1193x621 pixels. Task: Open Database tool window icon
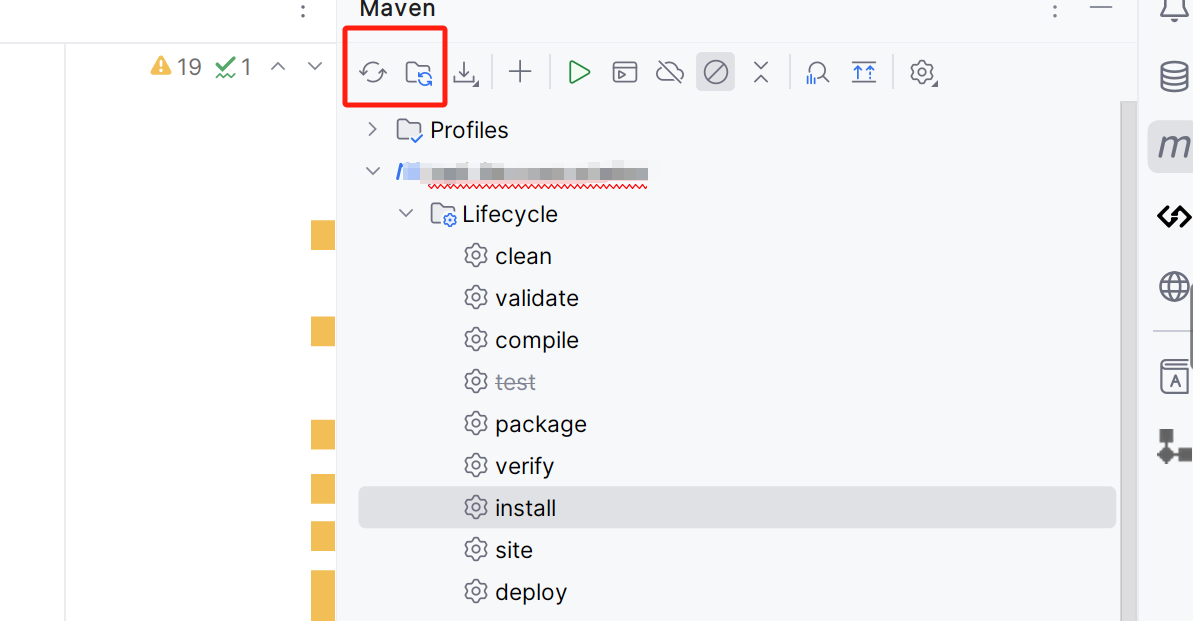(x=1174, y=77)
